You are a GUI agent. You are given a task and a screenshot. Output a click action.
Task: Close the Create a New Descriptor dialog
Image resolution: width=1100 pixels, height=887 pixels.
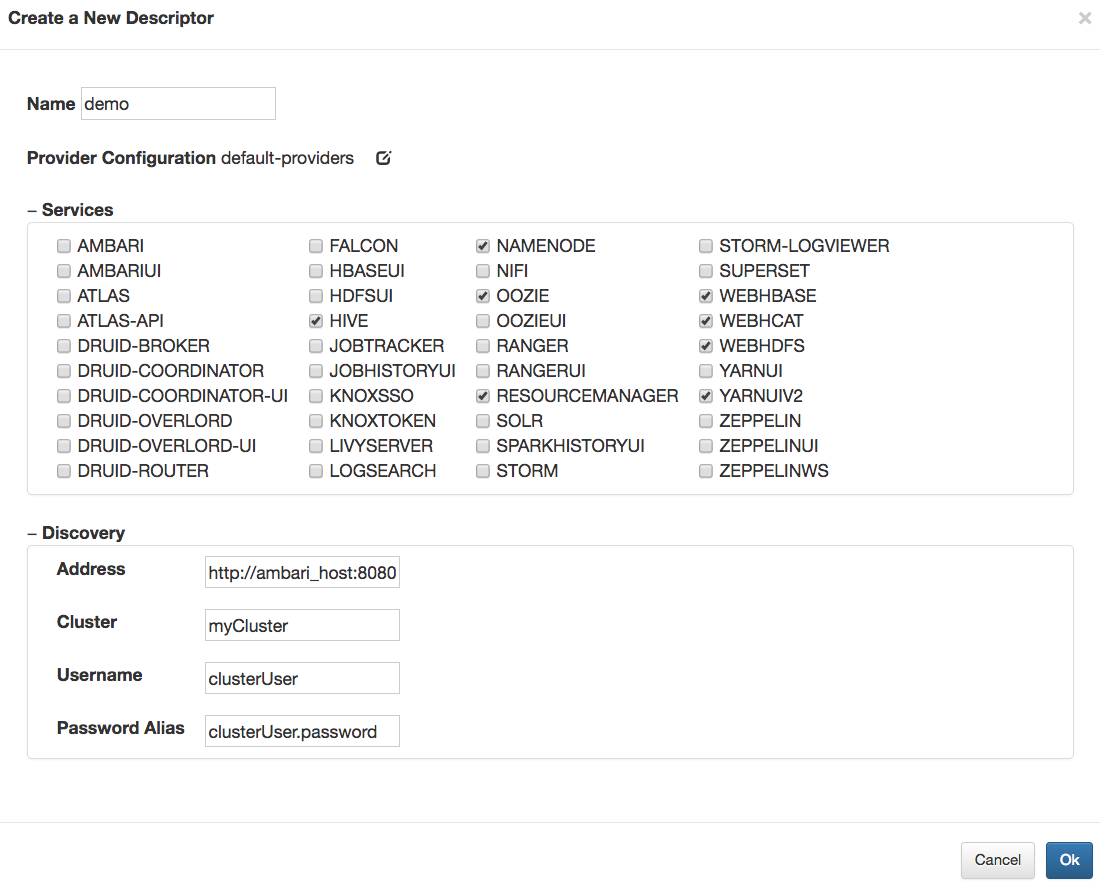tap(1084, 18)
